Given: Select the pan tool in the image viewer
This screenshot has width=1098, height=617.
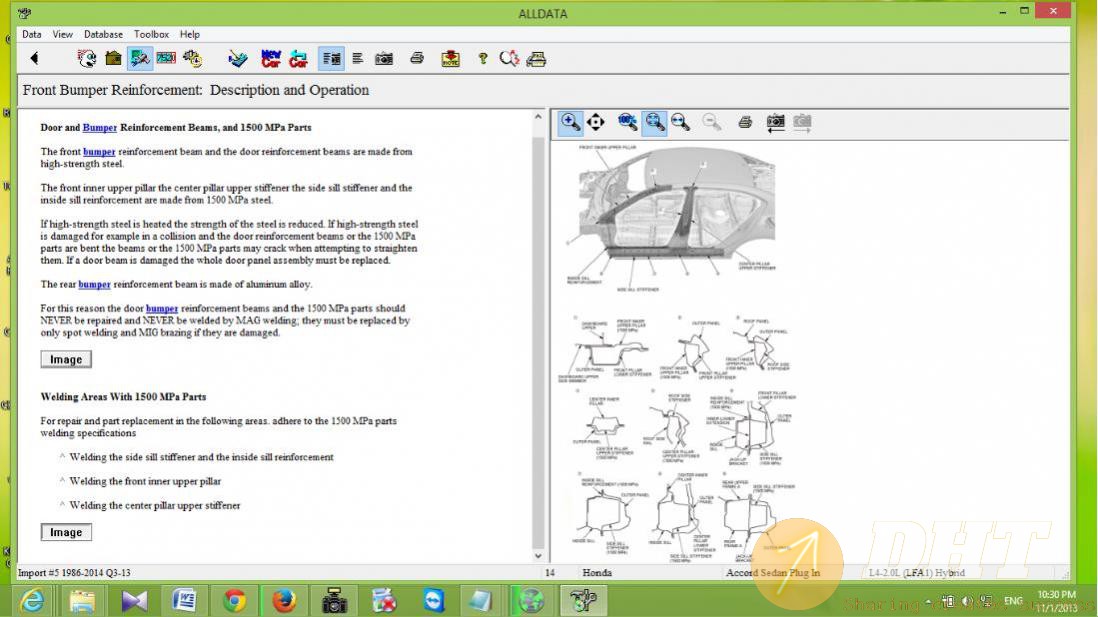Looking at the screenshot, I should coord(596,122).
